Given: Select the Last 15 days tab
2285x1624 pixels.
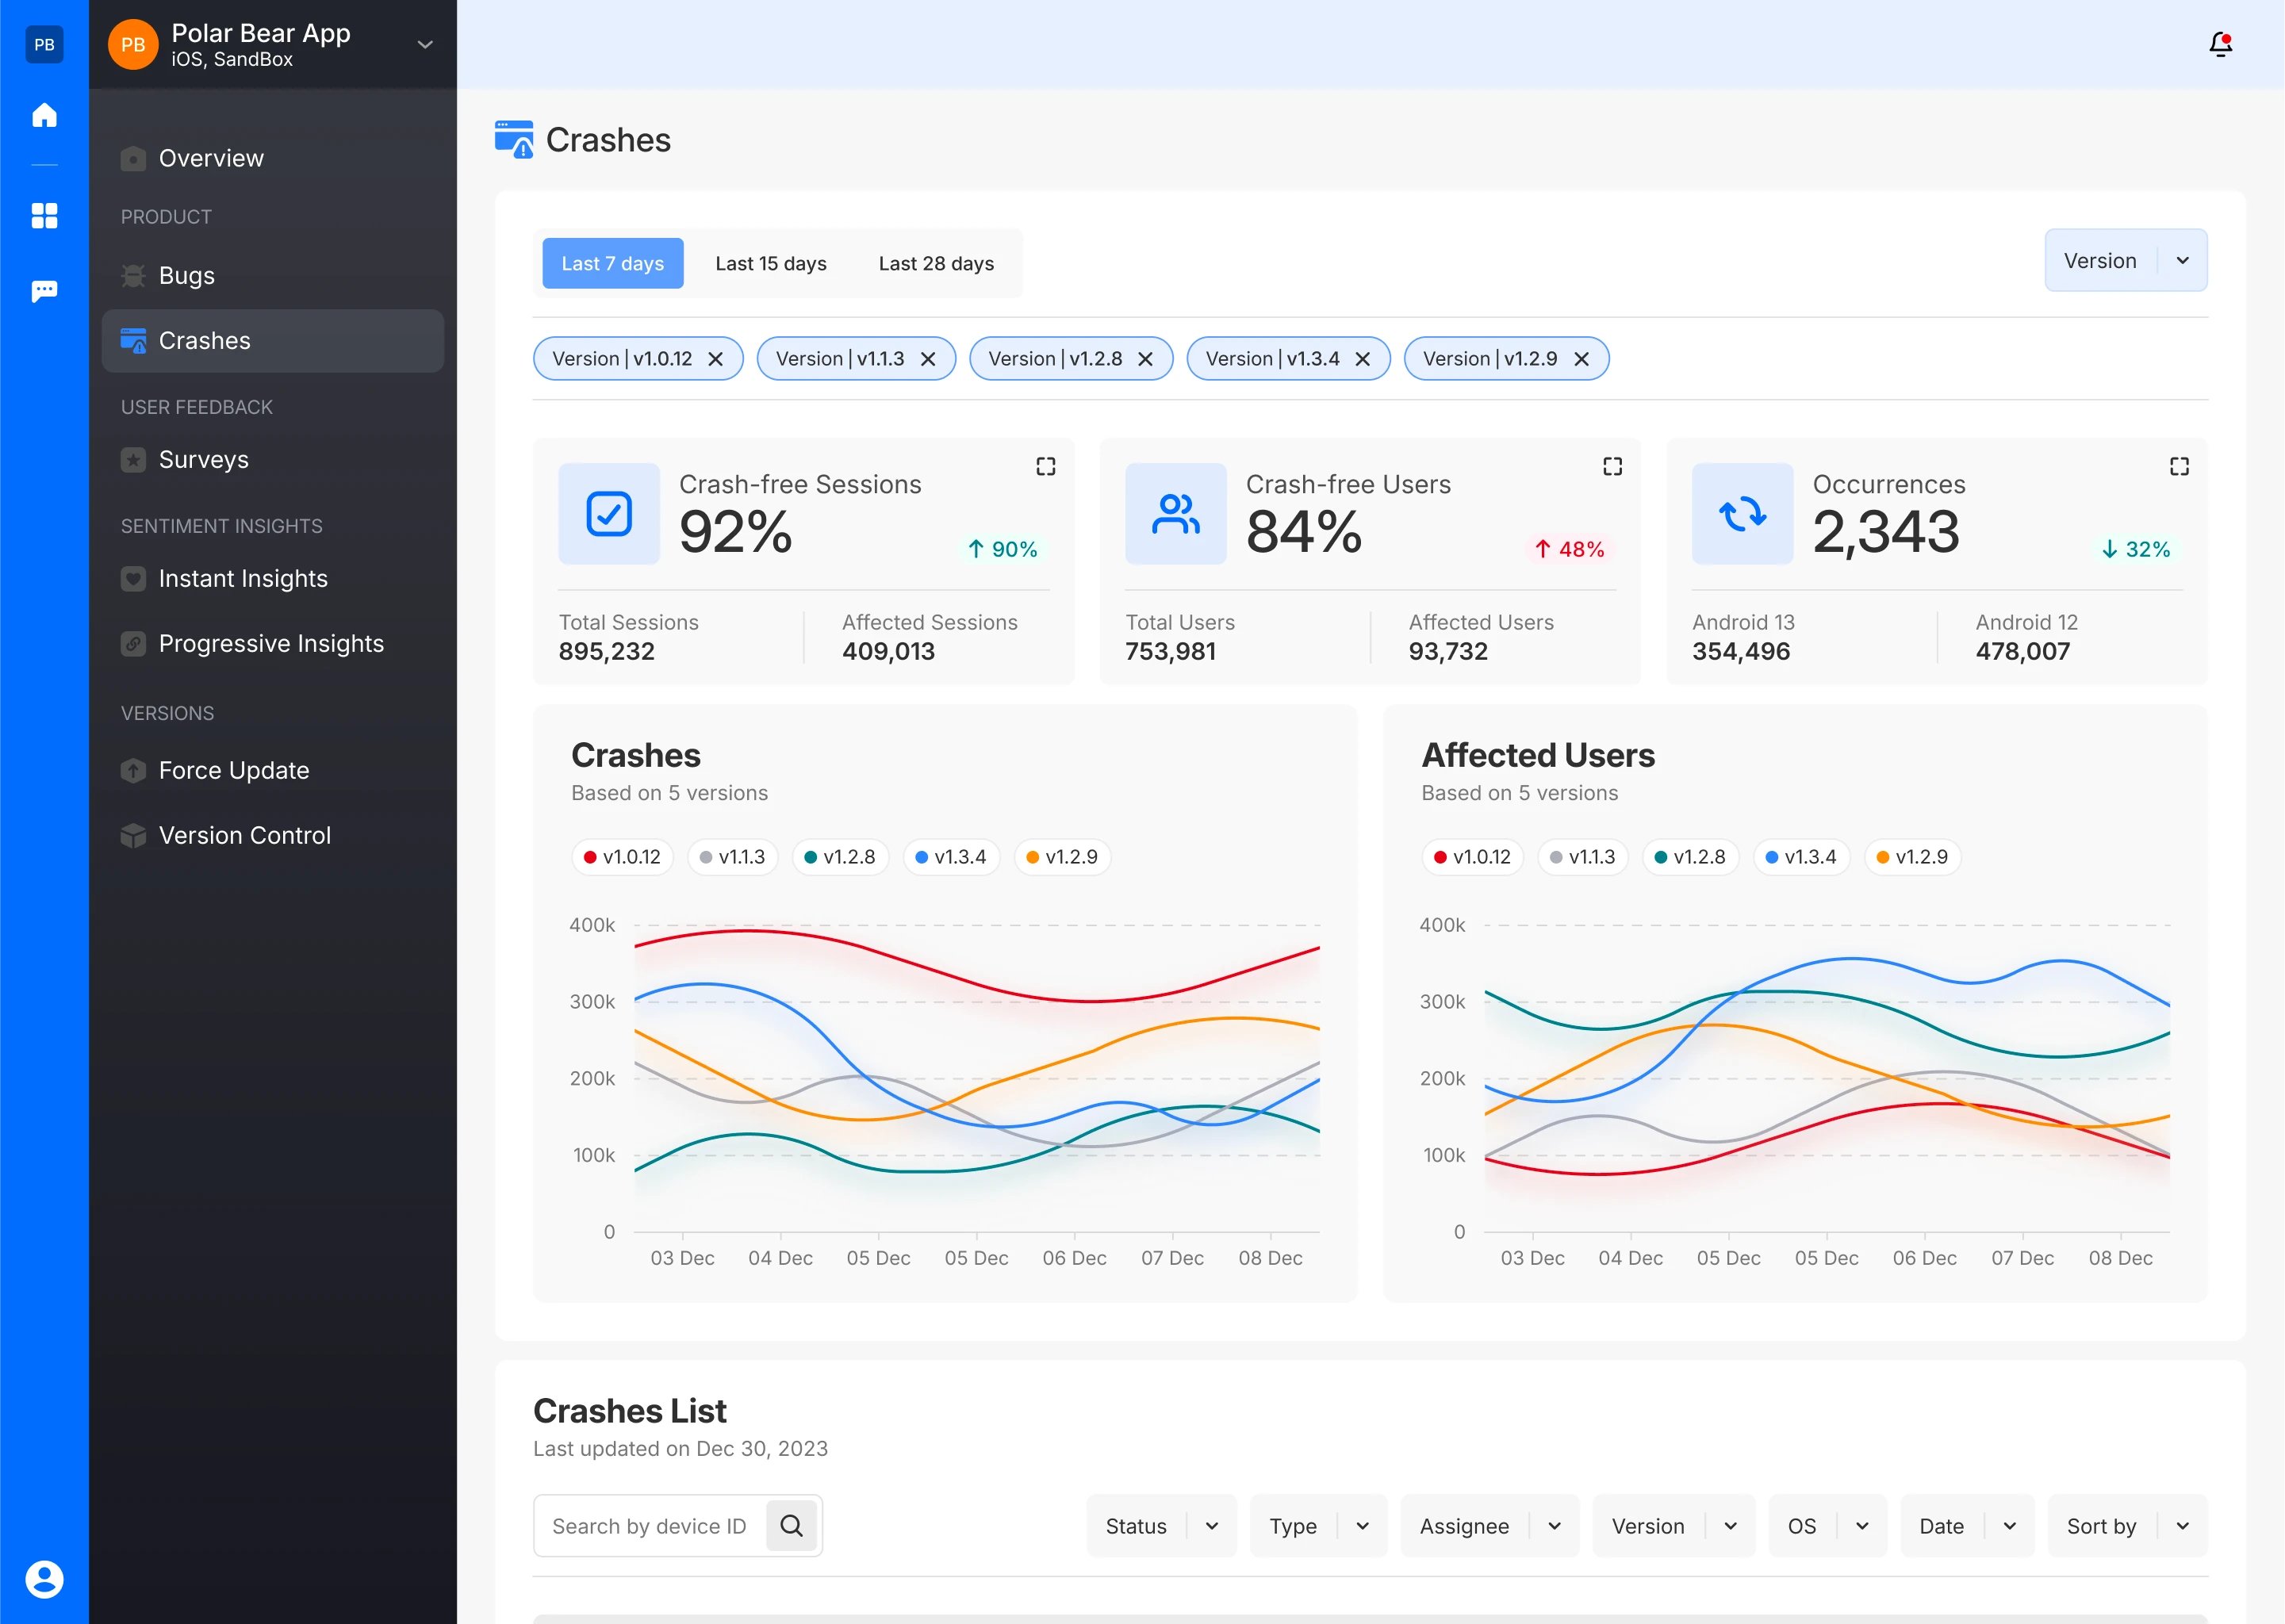Looking at the screenshot, I should tap(771, 263).
